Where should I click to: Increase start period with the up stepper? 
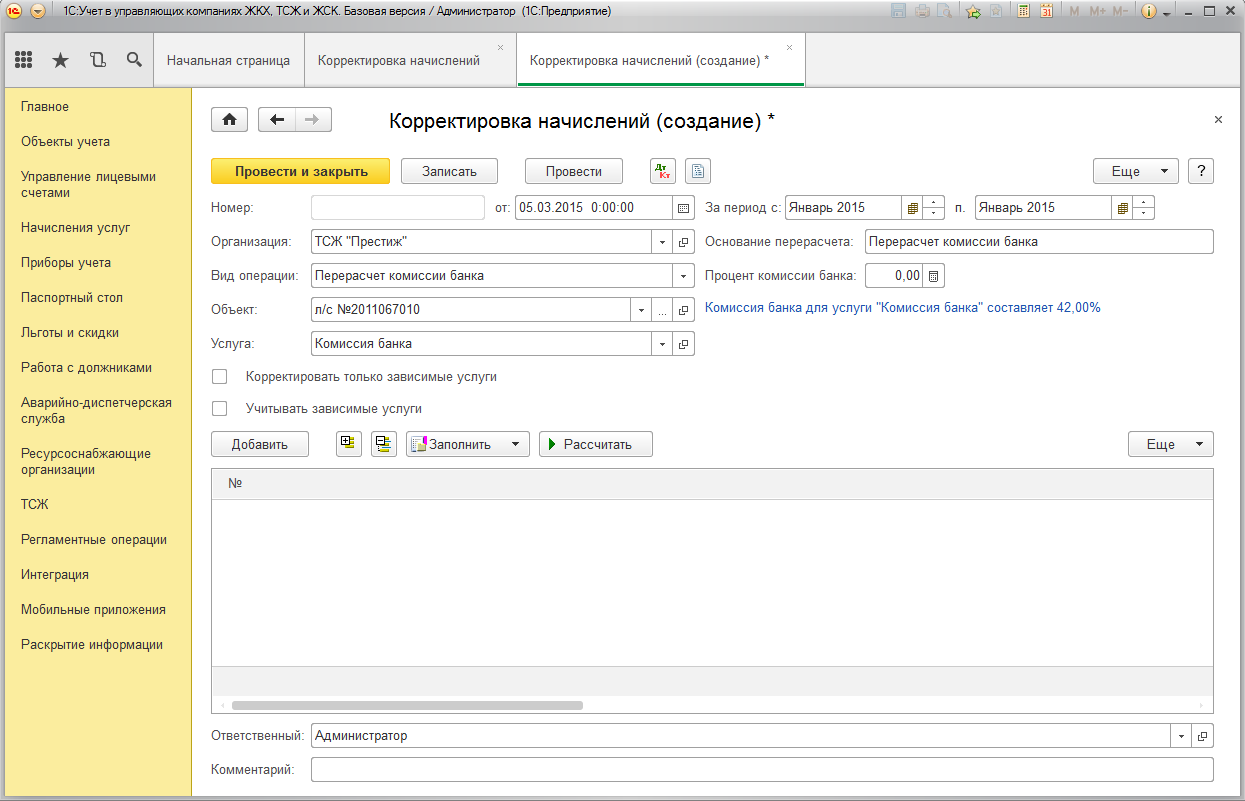point(934,202)
